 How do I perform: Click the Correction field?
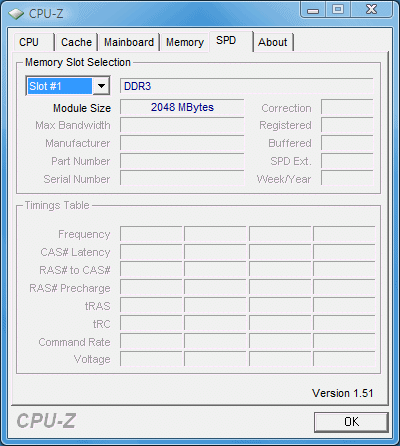347,107
